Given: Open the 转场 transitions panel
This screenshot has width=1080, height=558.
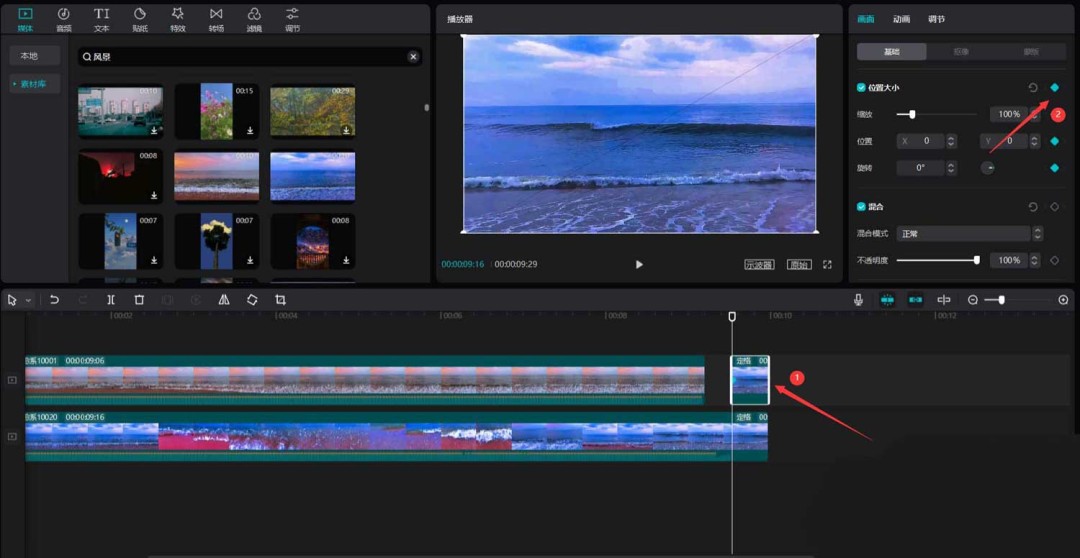Looking at the screenshot, I should click(x=216, y=18).
